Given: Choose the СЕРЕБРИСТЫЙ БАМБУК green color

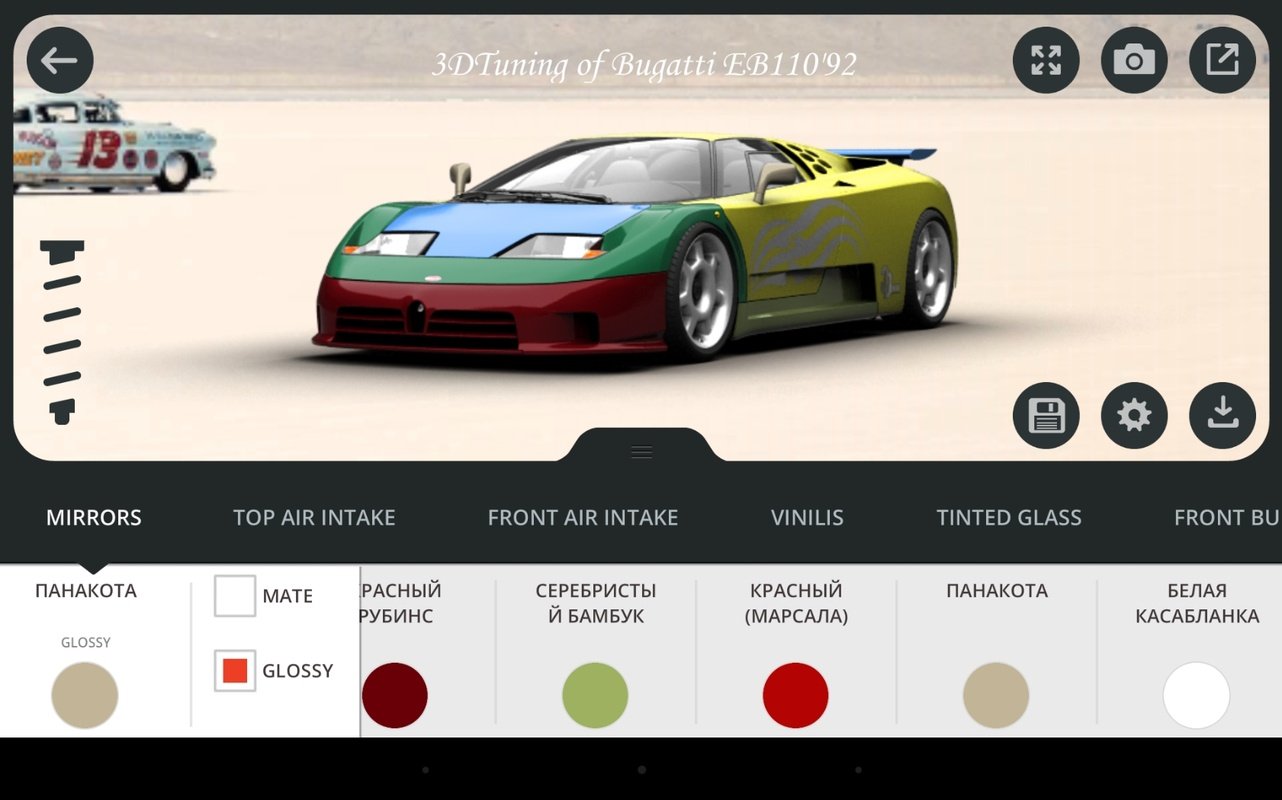Looking at the screenshot, I should point(595,695).
